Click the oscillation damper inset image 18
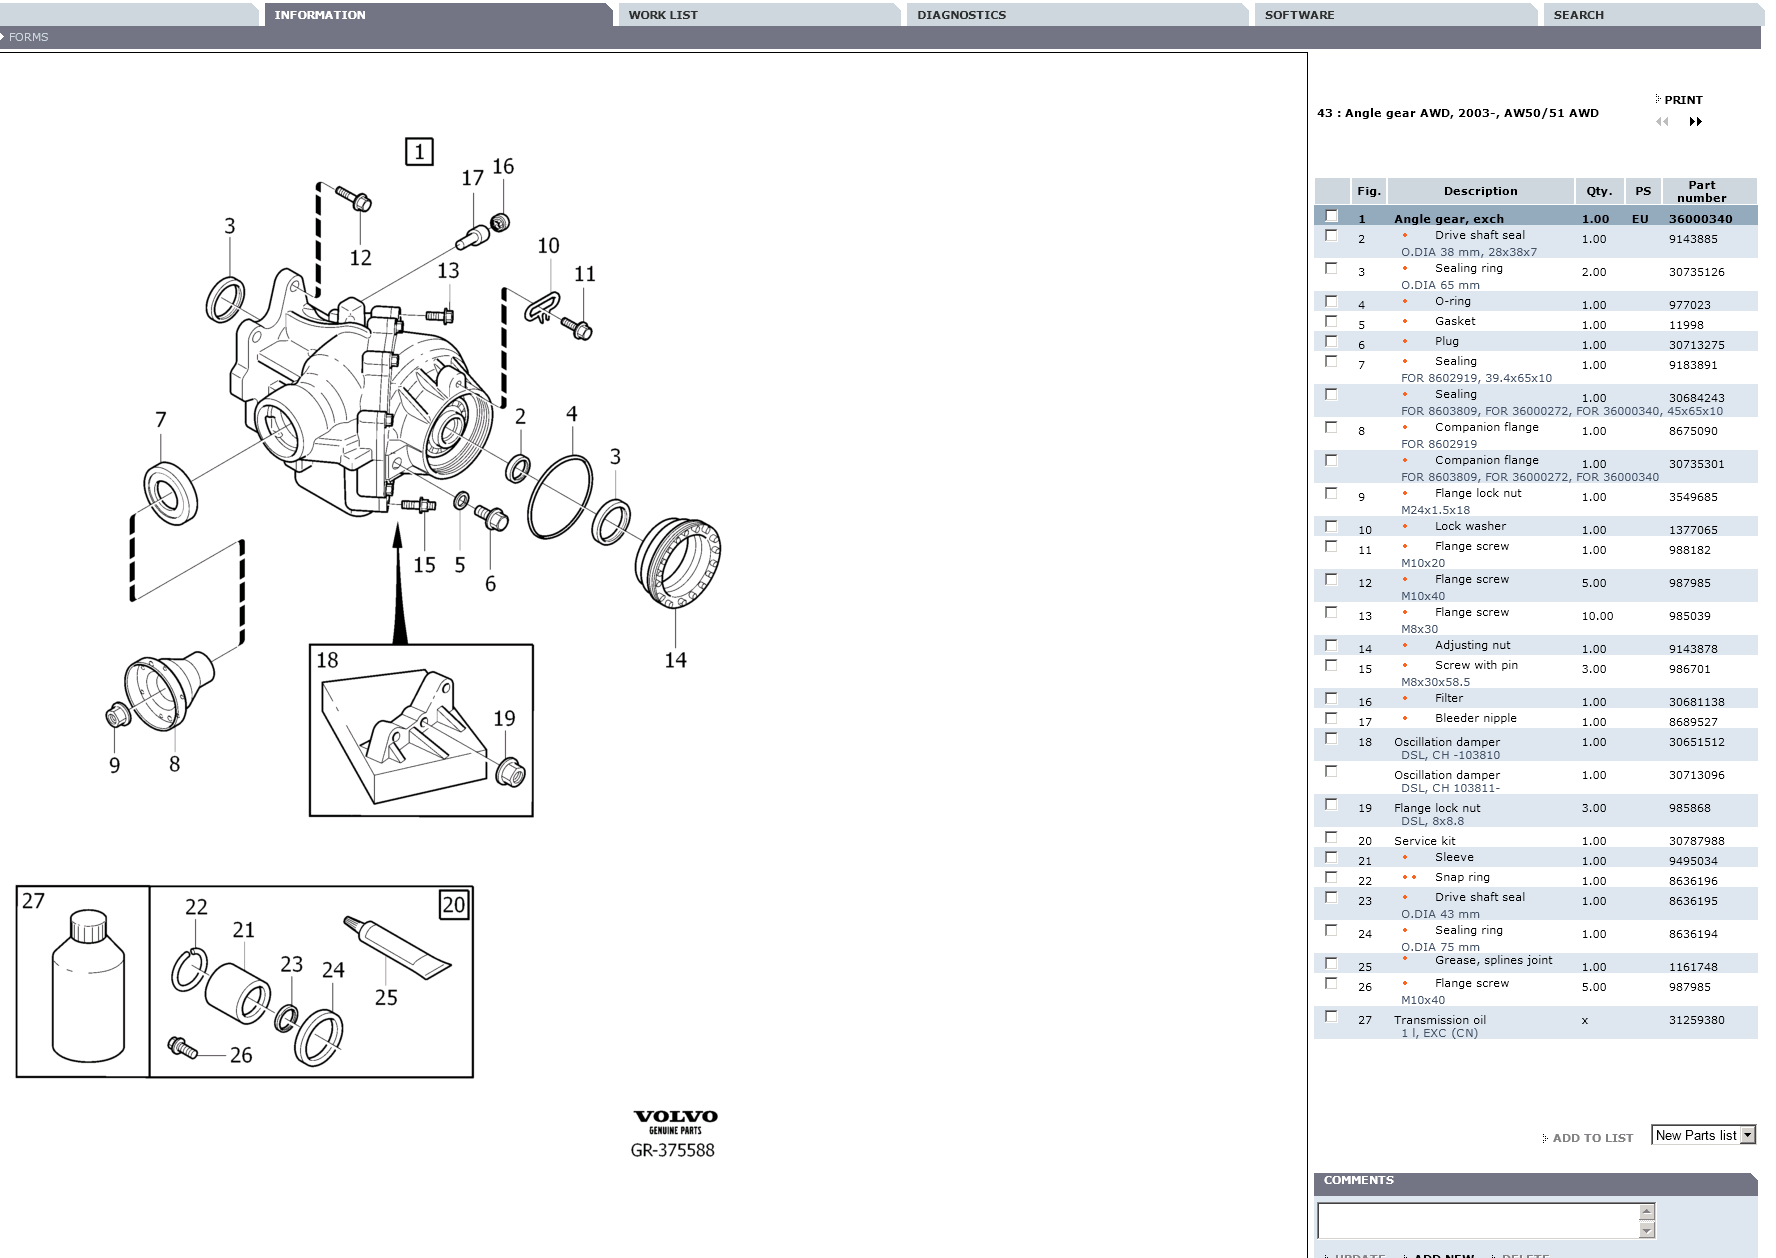The width and height of the screenshot is (1776, 1258). coord(421,730)
